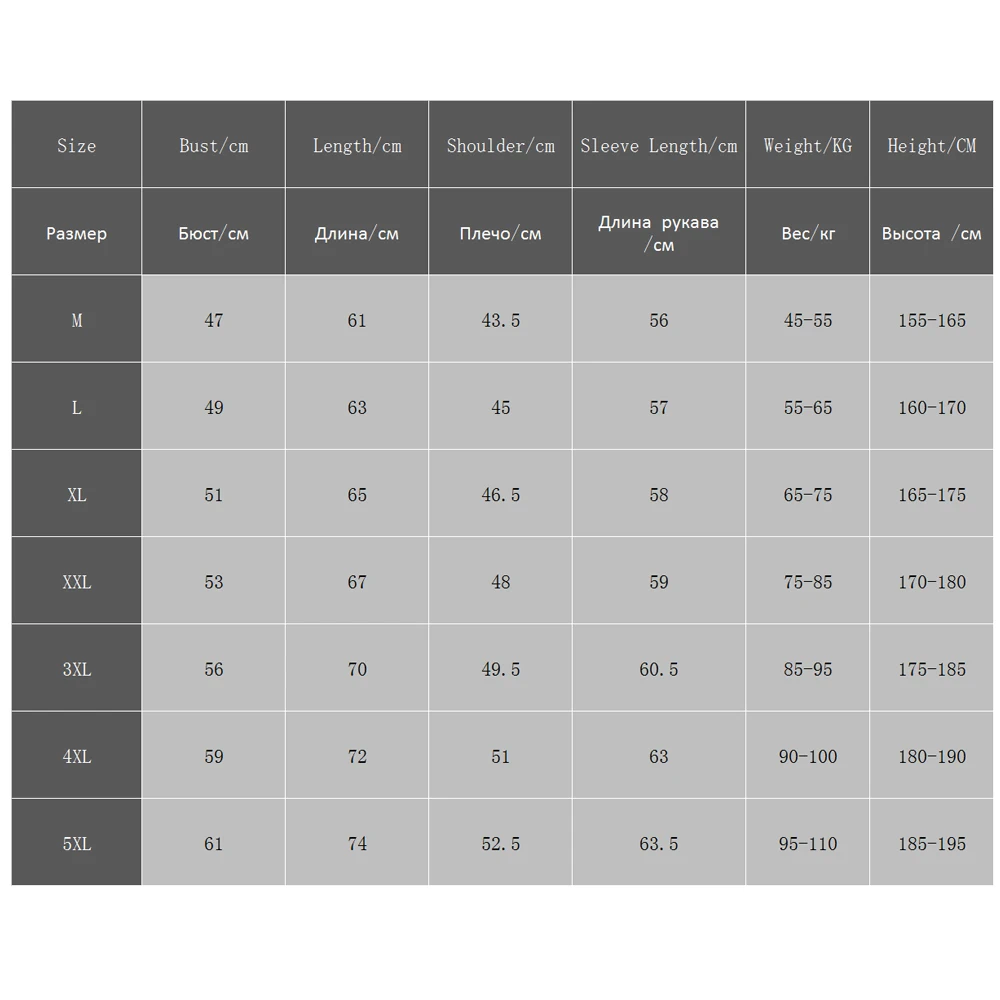The width and height of the screenshot is (1000, 1000).
Task: Click shoulder value 43.5 for size M
Action: [x=500, y=321]
